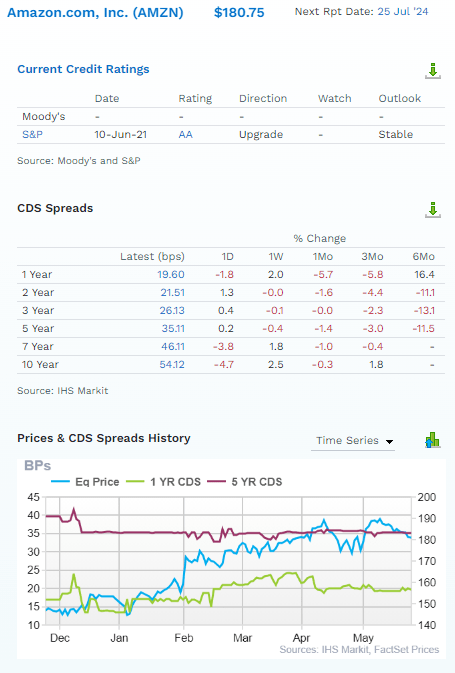
Task: Select the 10-Jun-21 rating date
Action: click(121, 134)
